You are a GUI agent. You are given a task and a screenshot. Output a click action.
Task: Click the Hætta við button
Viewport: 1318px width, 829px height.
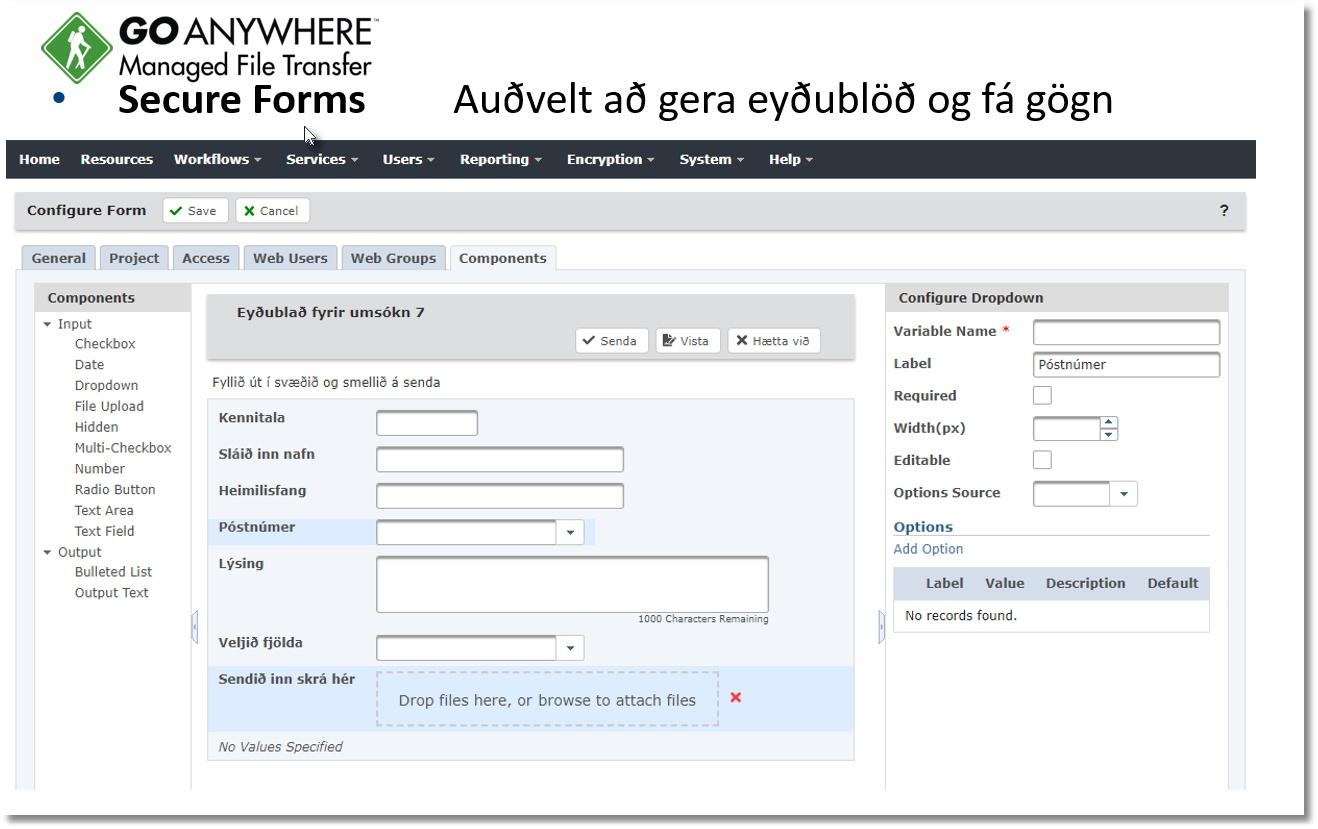click(x=774, y=341)
